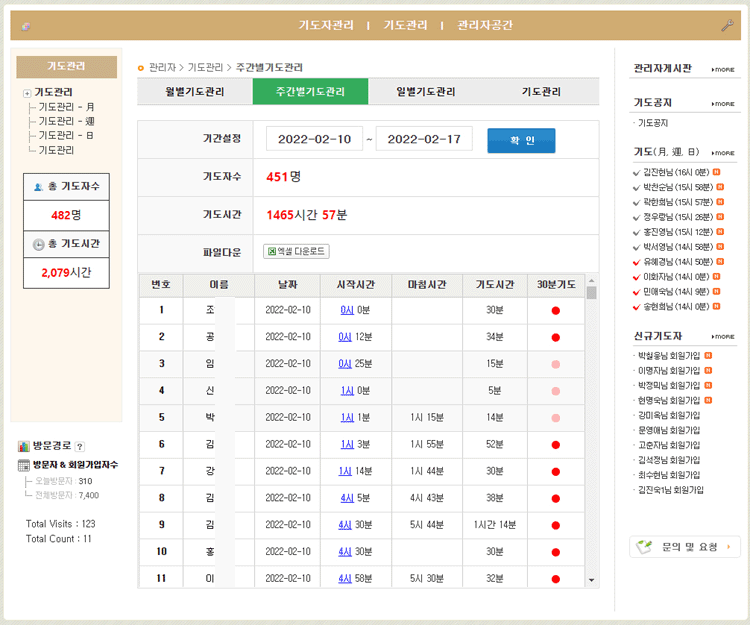Switch to the 월별기도관리 tab

pyautogui.click(x=195, y=91)
